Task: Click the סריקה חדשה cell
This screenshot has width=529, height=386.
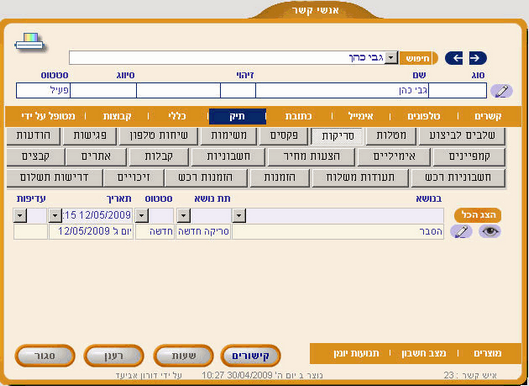Action: pyautogui.click(x=203, y=232)
